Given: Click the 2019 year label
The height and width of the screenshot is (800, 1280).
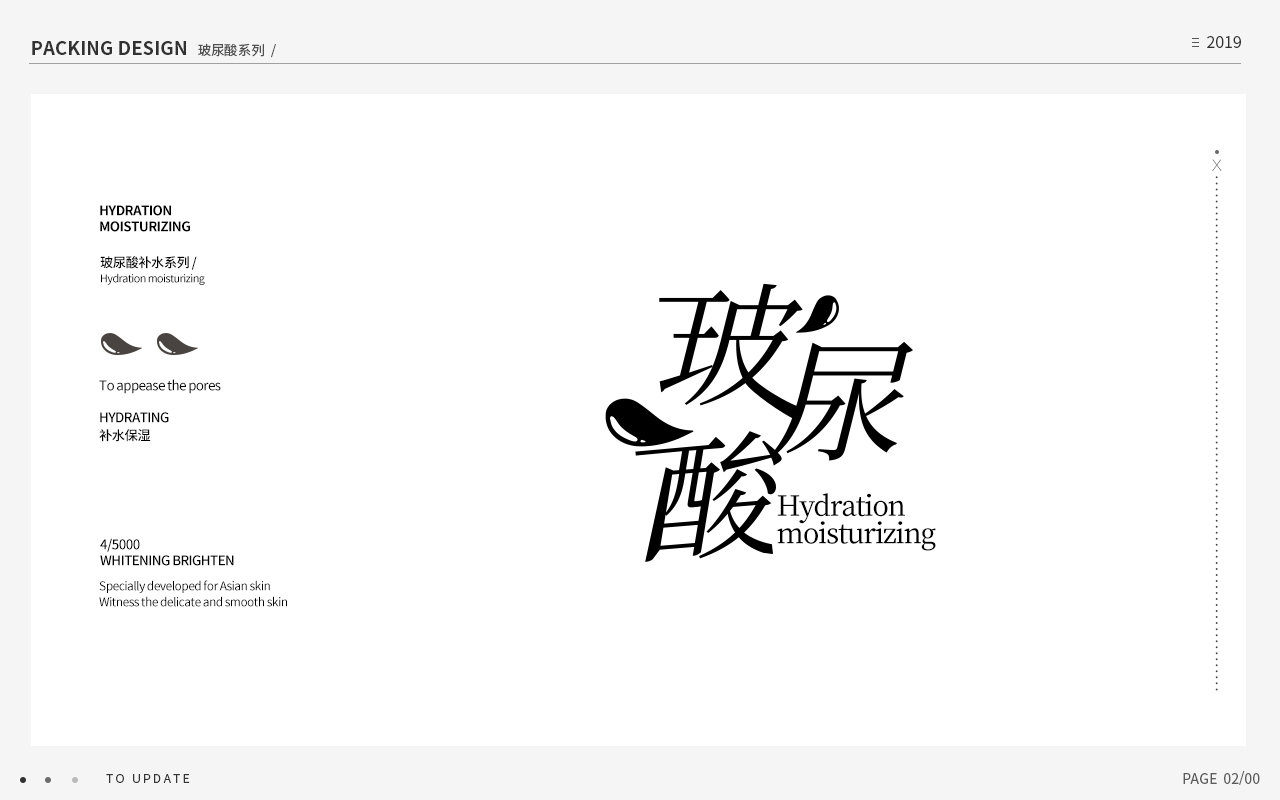Looking at the screenshot, I should 1224,42.
